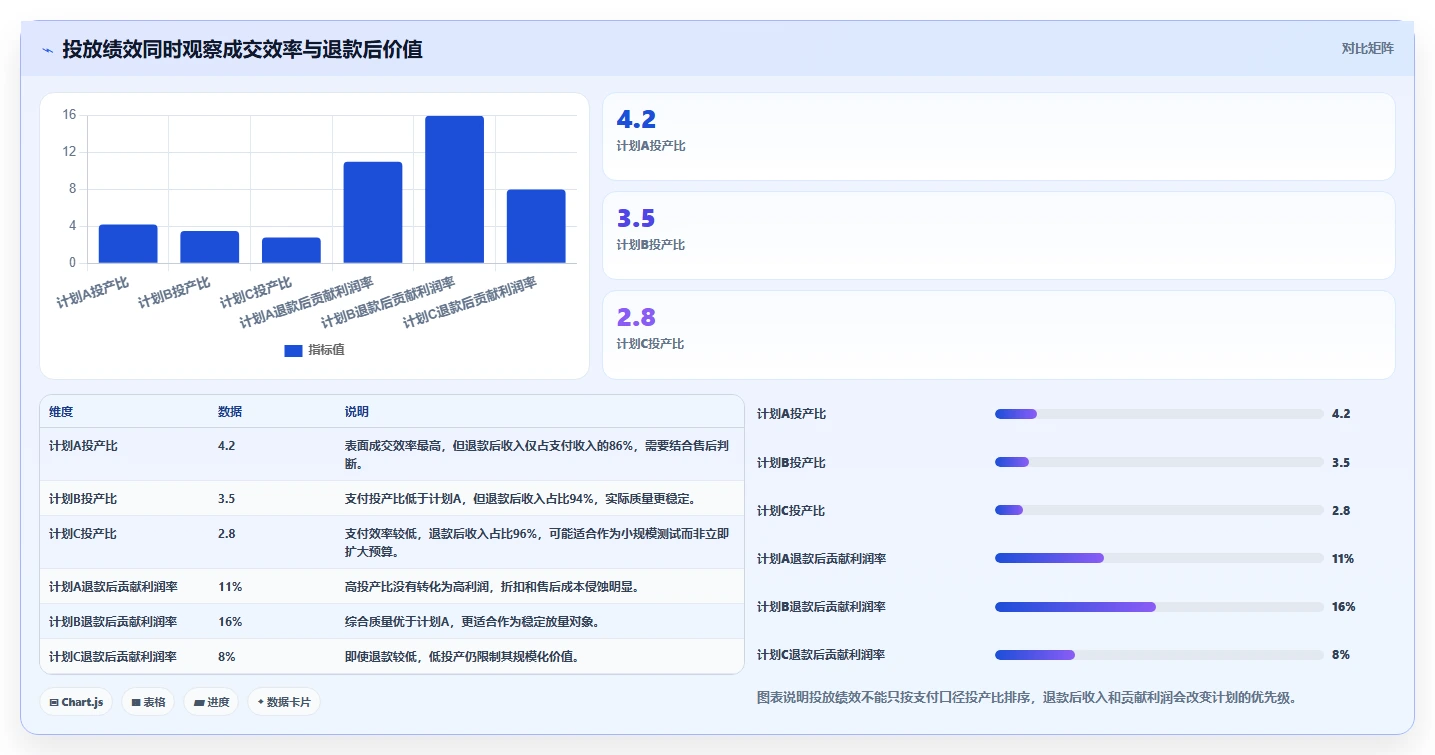Open the 3.5 计划B投产比 data card
1435x755 pixels.
pos(998,235)
